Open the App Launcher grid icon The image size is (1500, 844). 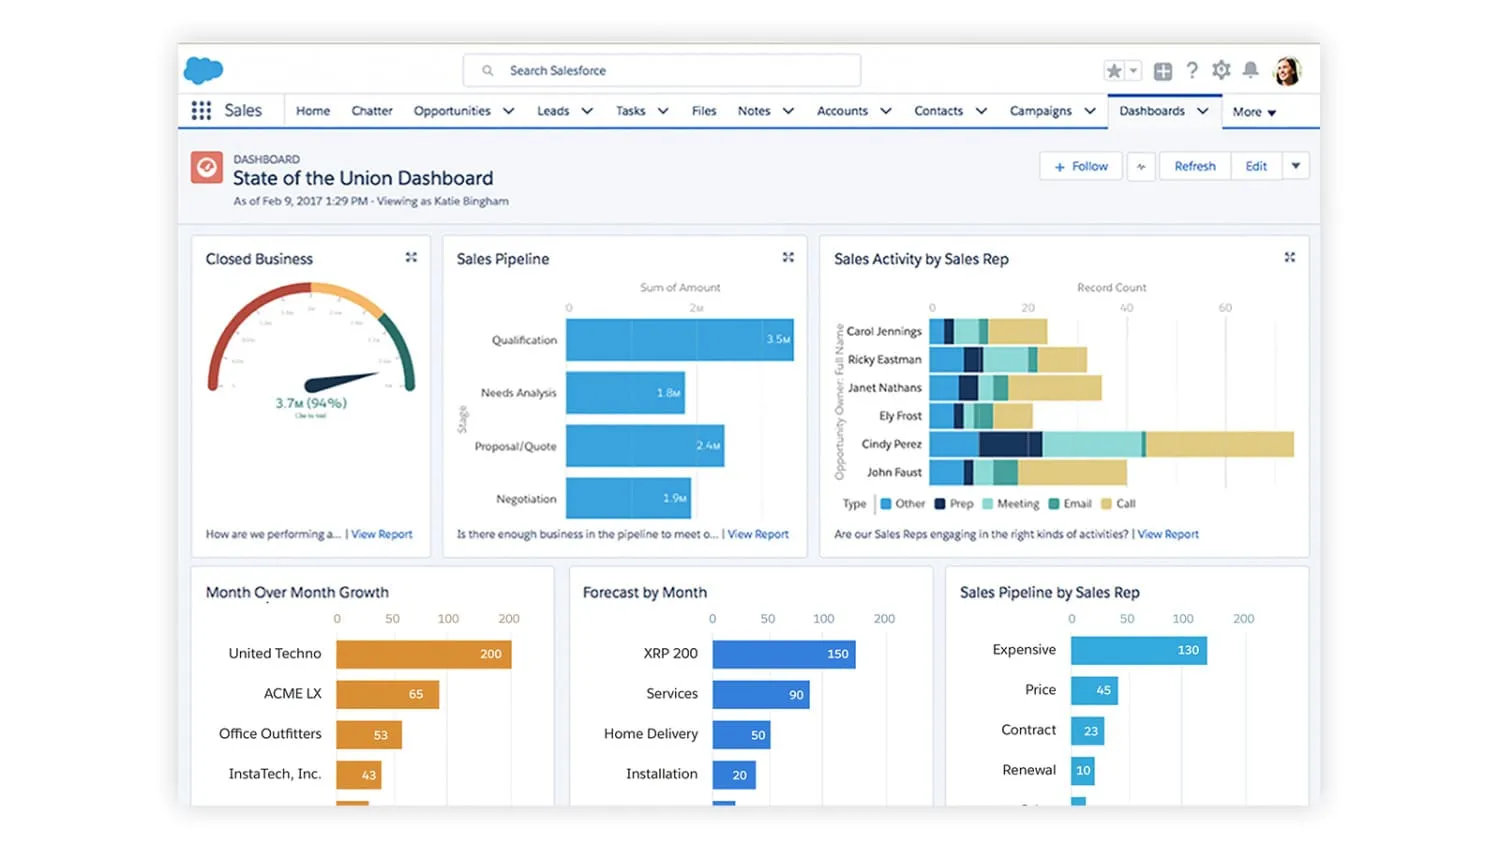tap(201, 110)
